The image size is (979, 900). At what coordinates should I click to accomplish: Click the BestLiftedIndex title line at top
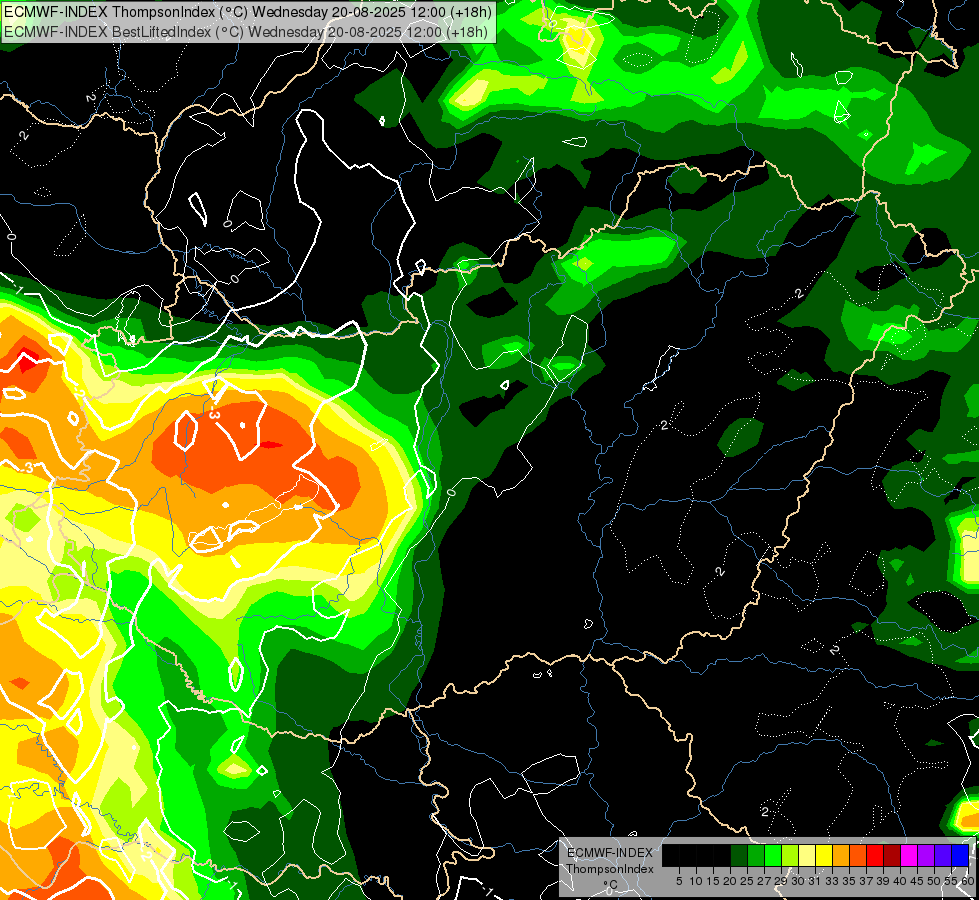click(245, 31)
